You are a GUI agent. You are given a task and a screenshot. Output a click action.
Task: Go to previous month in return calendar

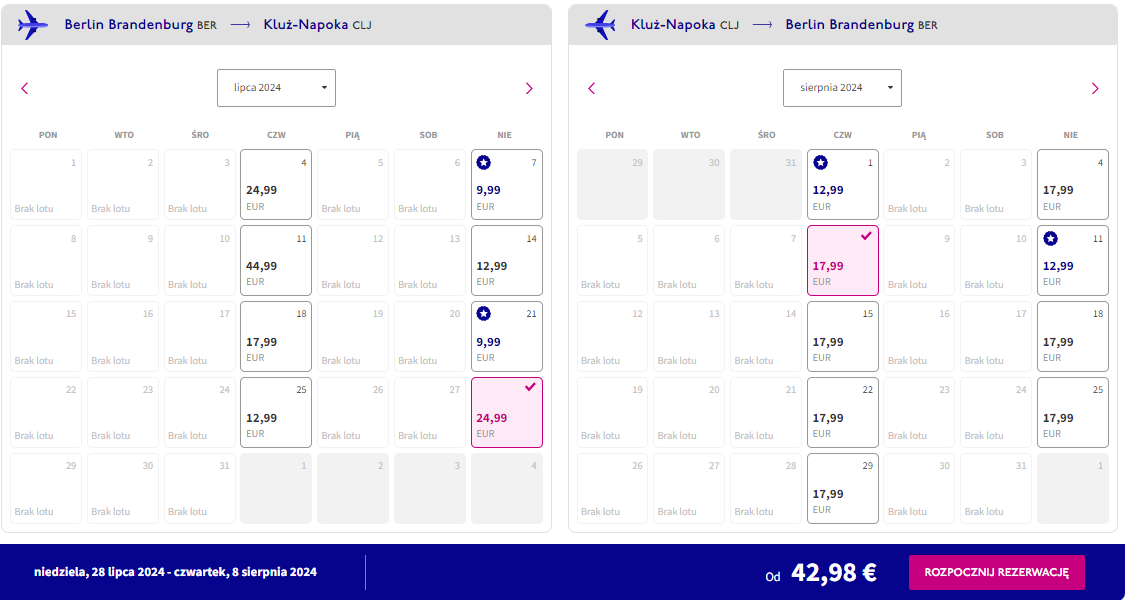click(x=591, y=88)
